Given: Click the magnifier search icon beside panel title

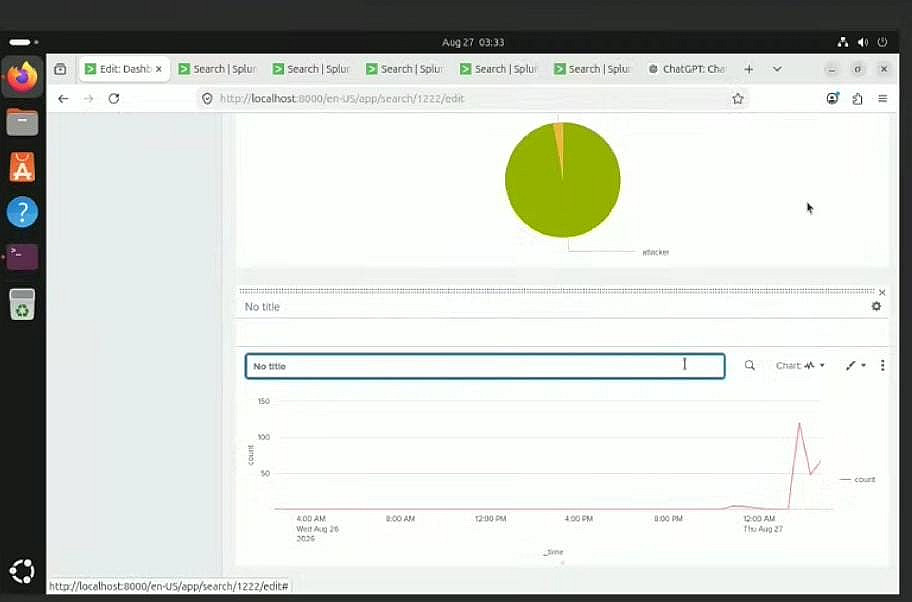Looking at the screenshot, I should [x=750, y=365].
